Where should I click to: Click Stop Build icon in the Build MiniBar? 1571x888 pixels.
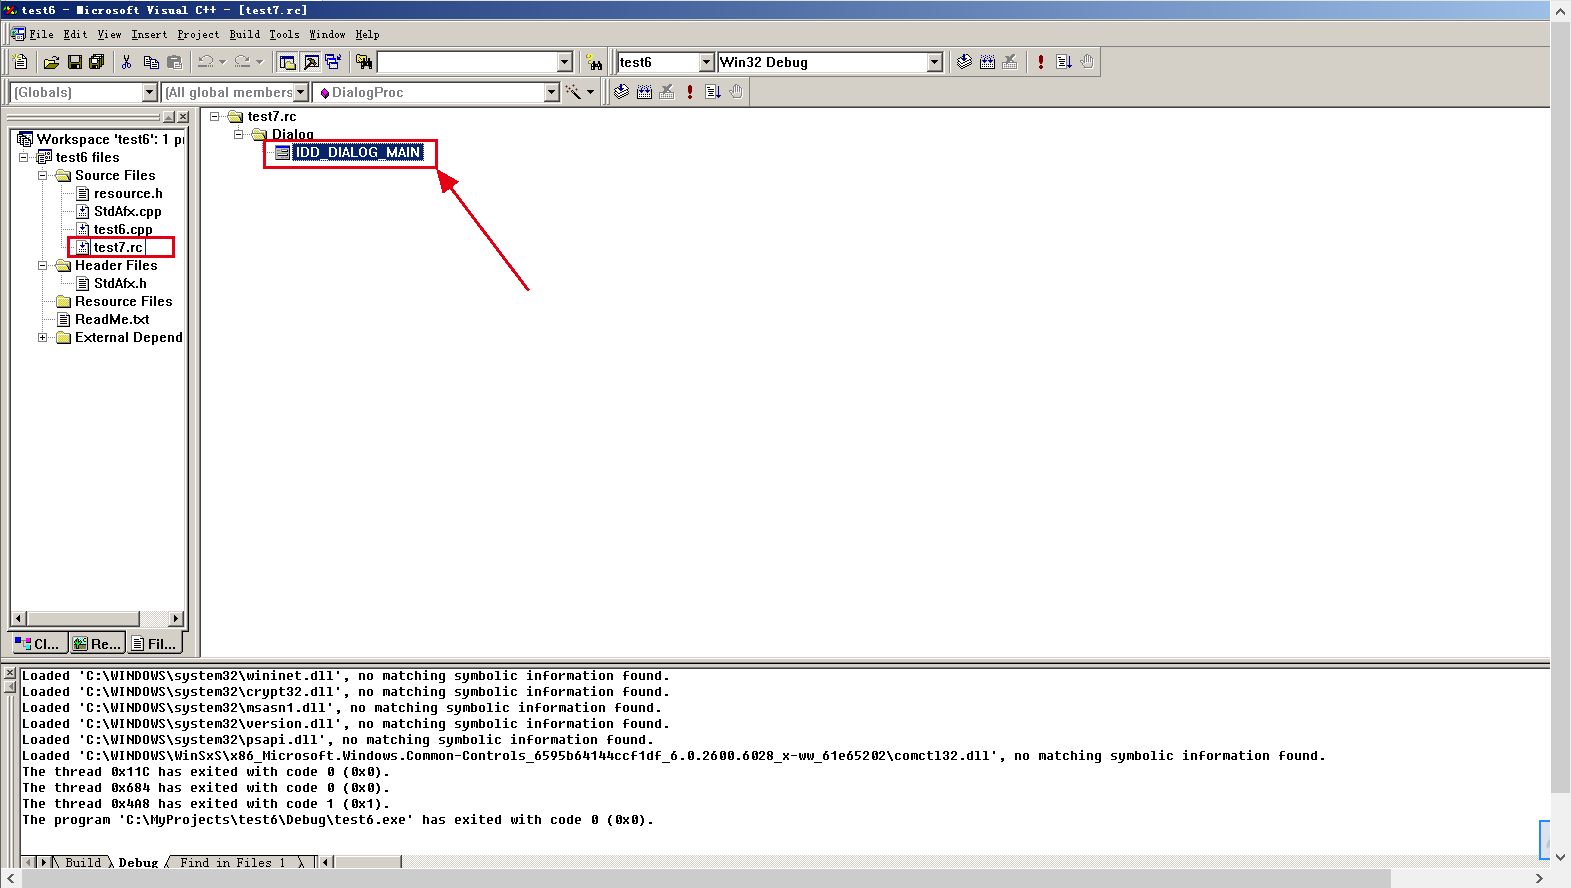click(x=667, y=92)
